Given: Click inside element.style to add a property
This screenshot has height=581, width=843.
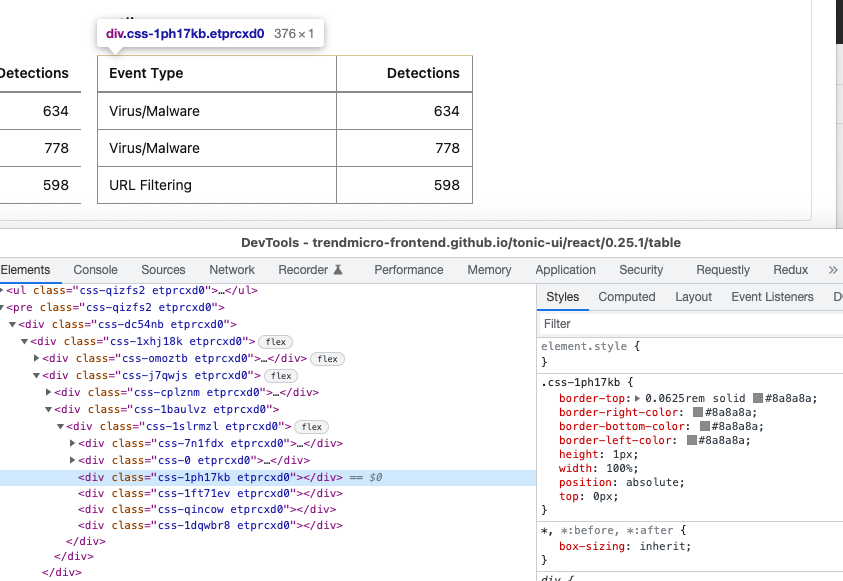Looking at the screenshot, I should [x=620, y=346].
